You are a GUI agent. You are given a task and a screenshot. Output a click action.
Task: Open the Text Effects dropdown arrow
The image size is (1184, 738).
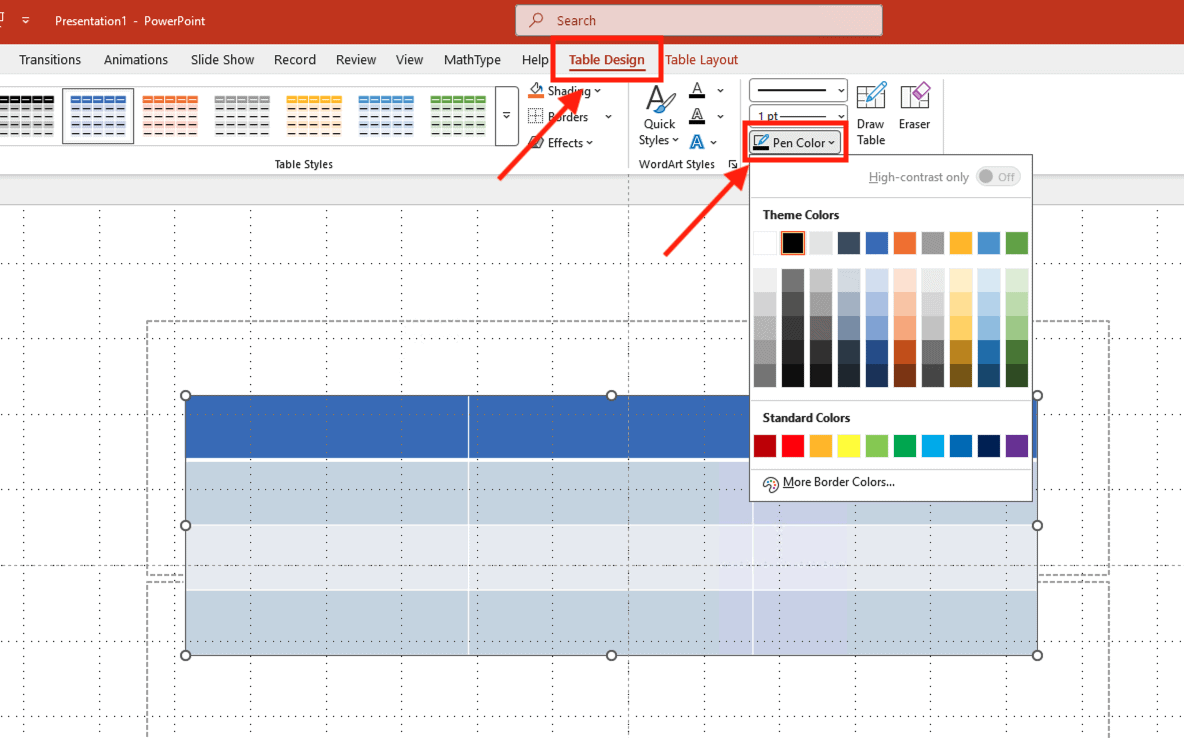tap(714, 142)
